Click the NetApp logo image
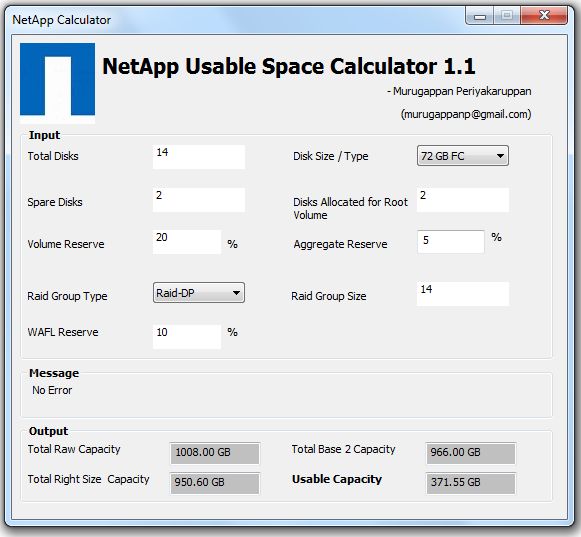The image size is (581, 537). coord(57,82)
